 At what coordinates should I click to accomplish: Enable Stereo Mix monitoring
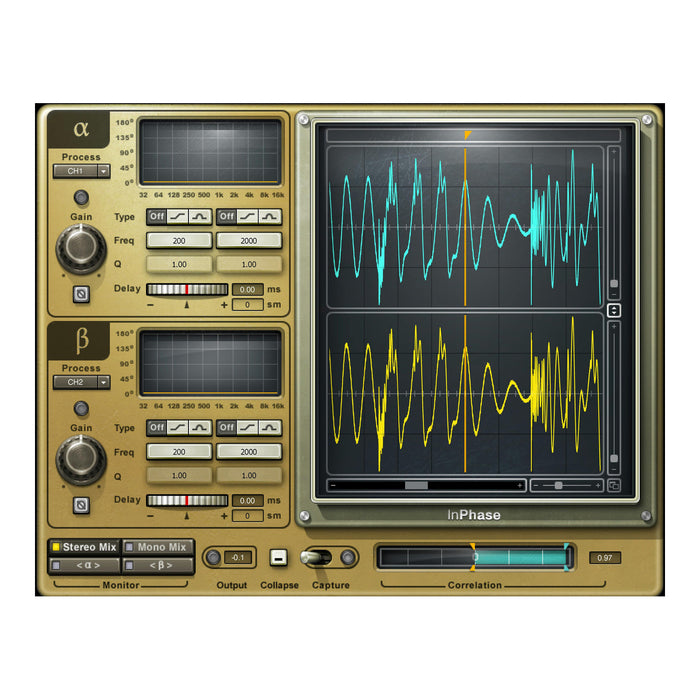(x=84, y=547)
